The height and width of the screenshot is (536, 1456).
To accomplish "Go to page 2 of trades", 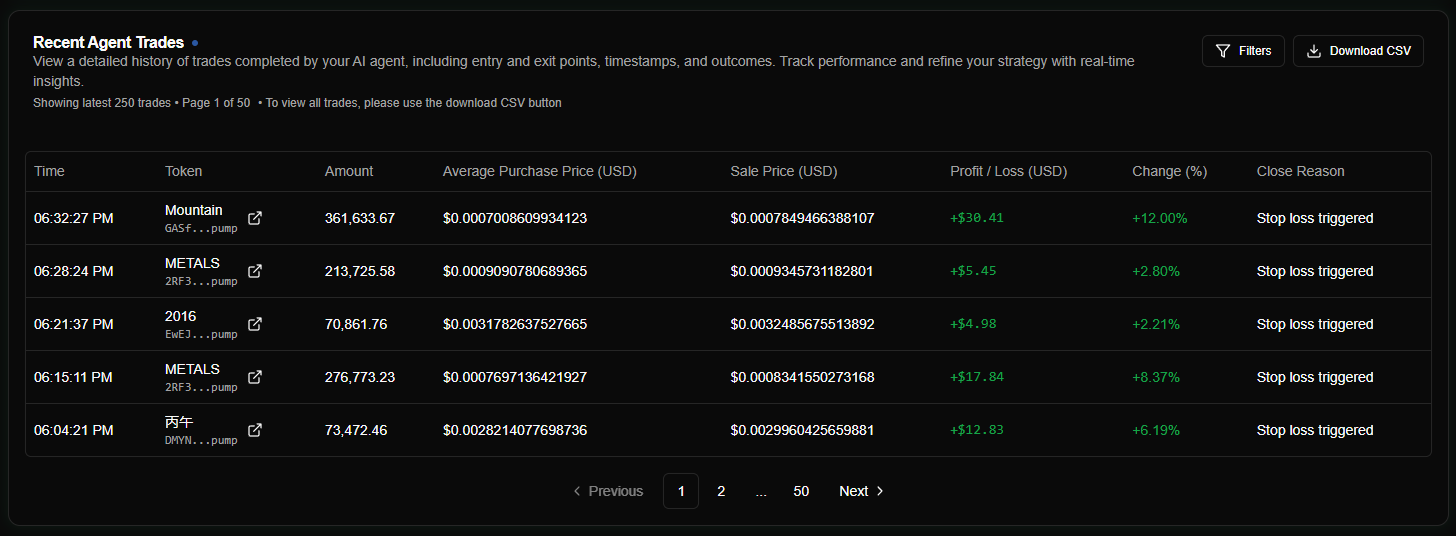I will [721, 491].
